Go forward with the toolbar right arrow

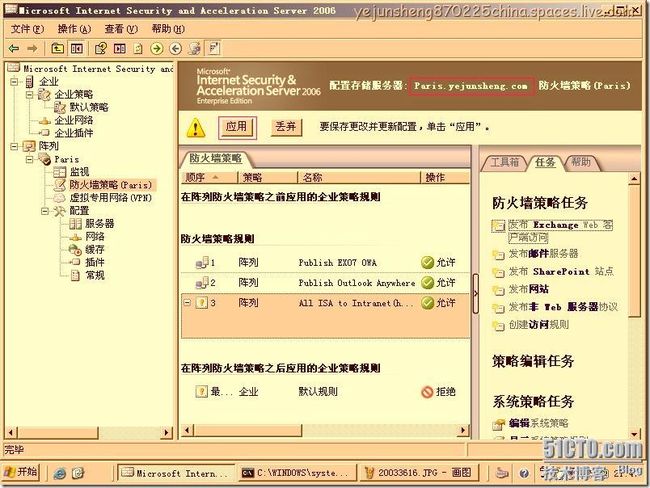coord(32,49)
